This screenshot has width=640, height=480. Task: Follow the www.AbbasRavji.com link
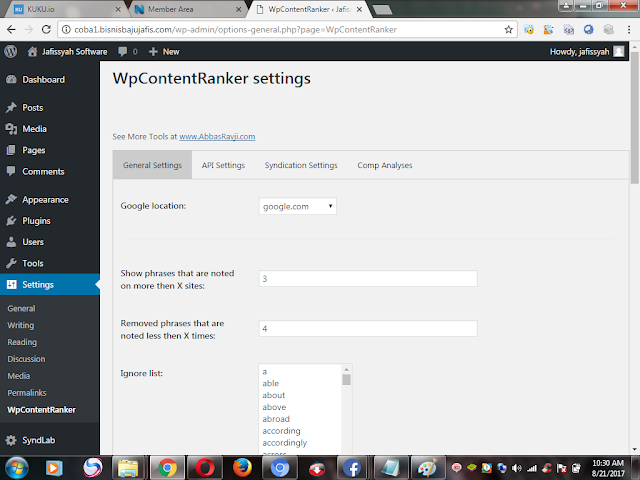click(x=217, y=137)
